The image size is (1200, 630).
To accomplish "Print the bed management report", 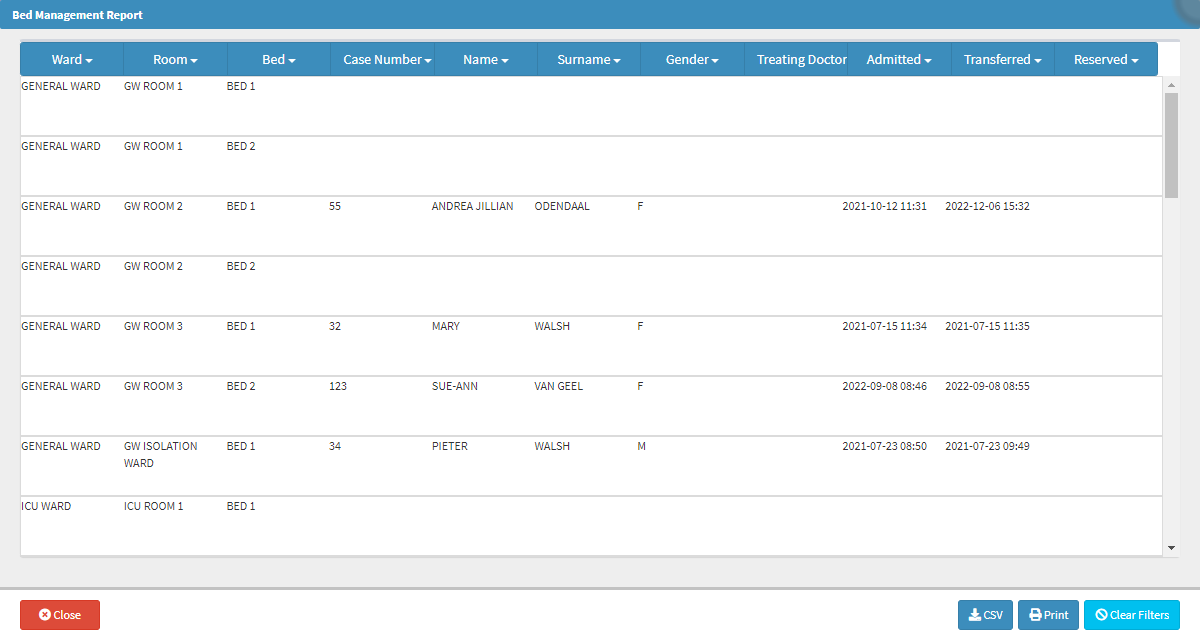I will (x=1048, y=615).
